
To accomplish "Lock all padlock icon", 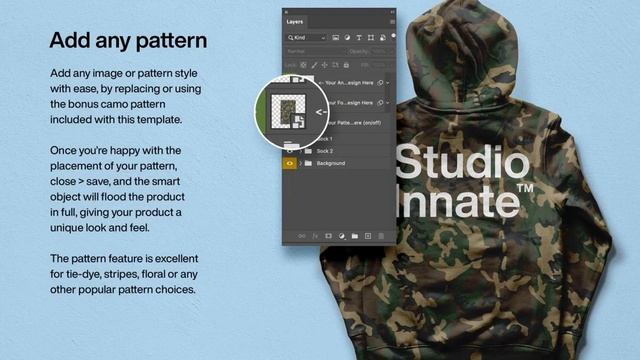I will tap(346, 65).
